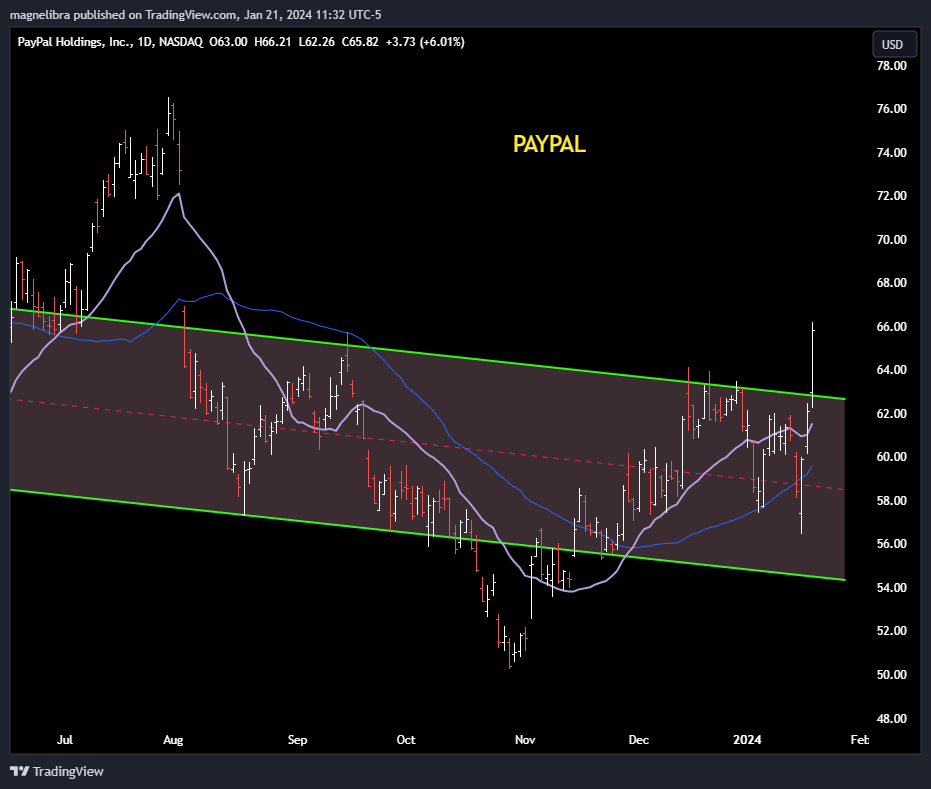Click the late-October low price bar near 50
Screen dimensions: 931x789
[510, 653]
